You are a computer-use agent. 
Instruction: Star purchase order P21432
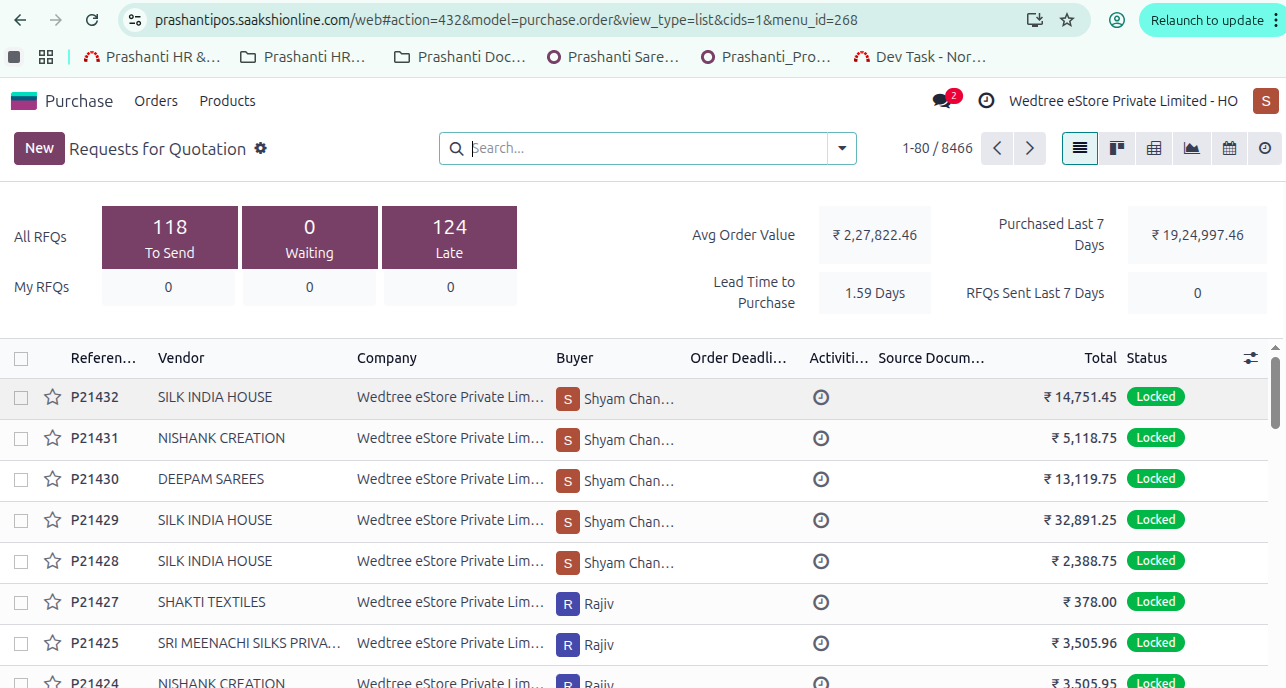(x=53, y=397)
